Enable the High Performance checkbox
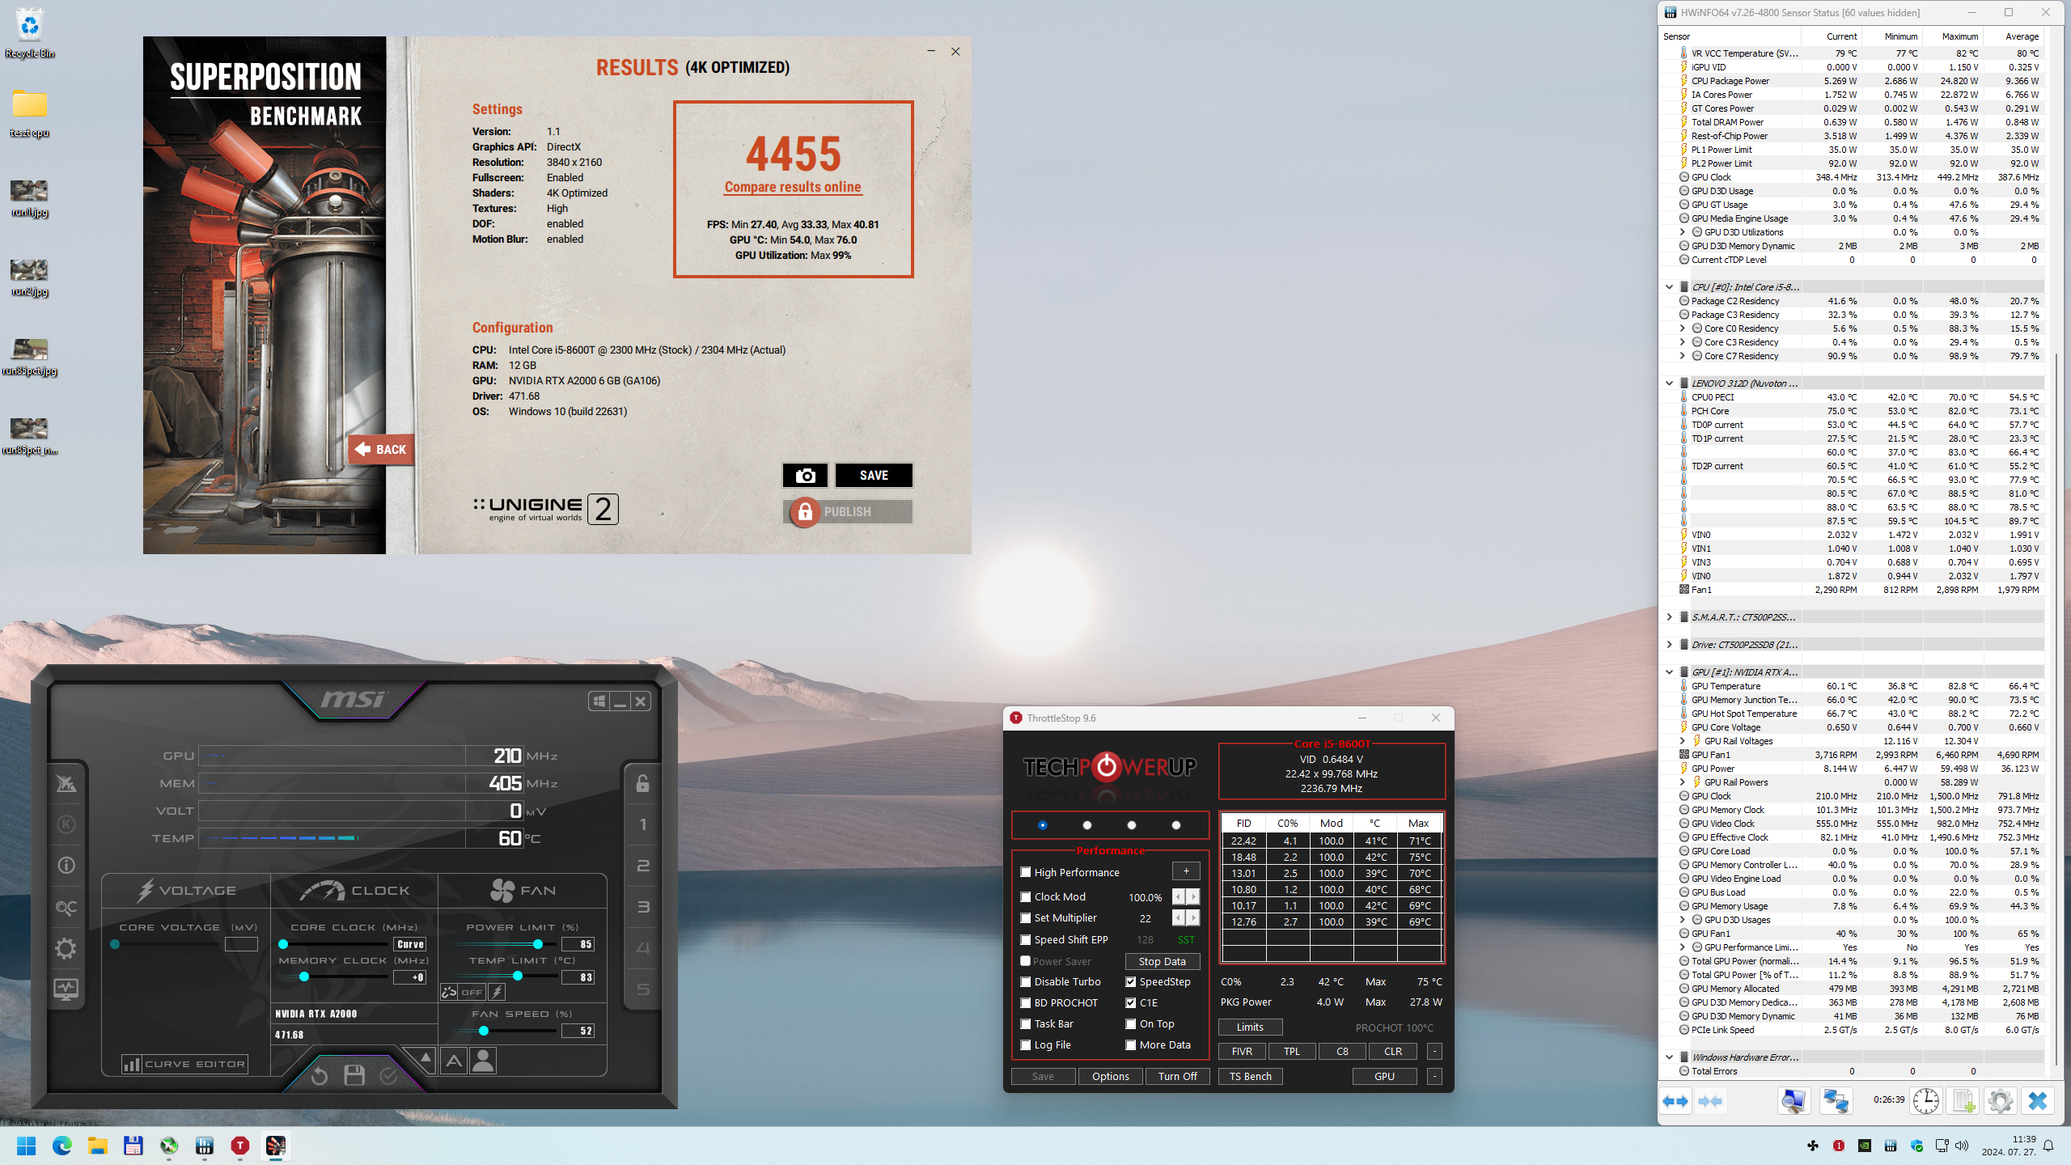Viewport: 2071px width, 1165px height. [x=1025, y=872]
